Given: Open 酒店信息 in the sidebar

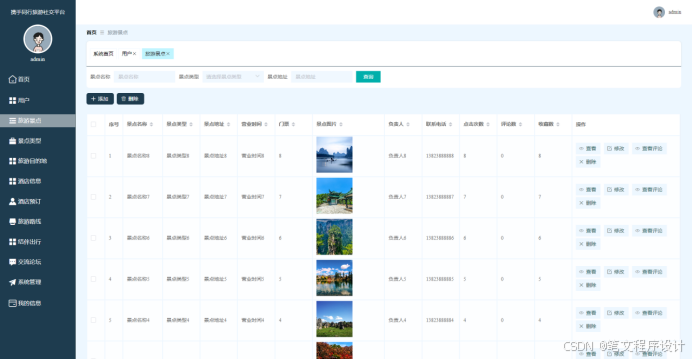Looking at the screenshot, I should click(38, 181).
